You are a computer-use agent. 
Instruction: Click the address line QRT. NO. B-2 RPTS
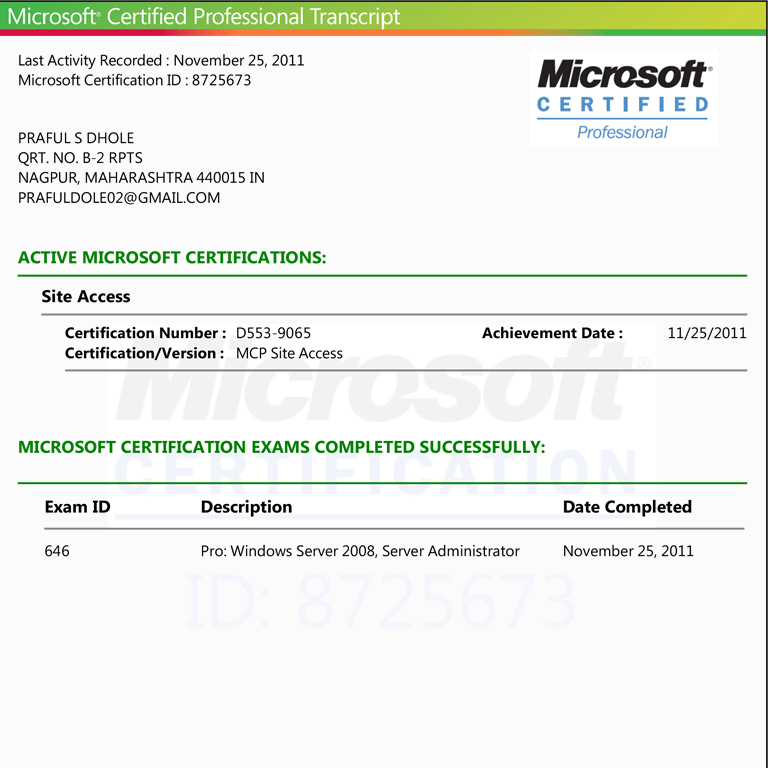pyautogui.click(x=80, y=158)
